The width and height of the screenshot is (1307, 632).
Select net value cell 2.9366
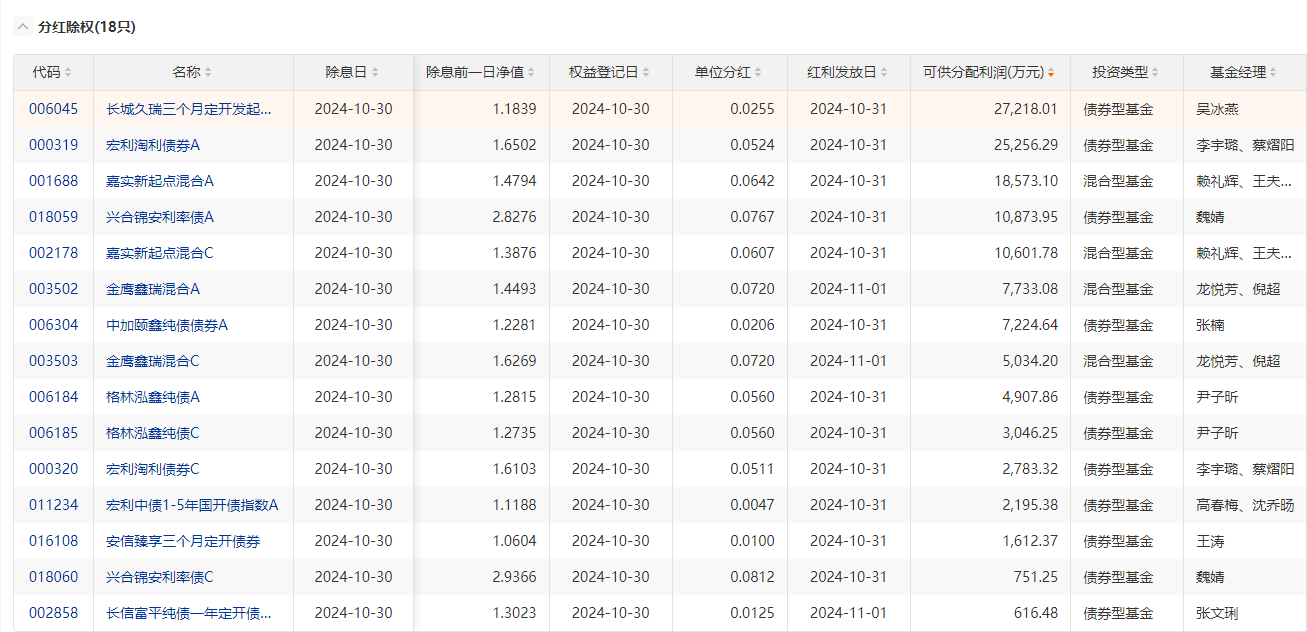click(x=514, y=577)
